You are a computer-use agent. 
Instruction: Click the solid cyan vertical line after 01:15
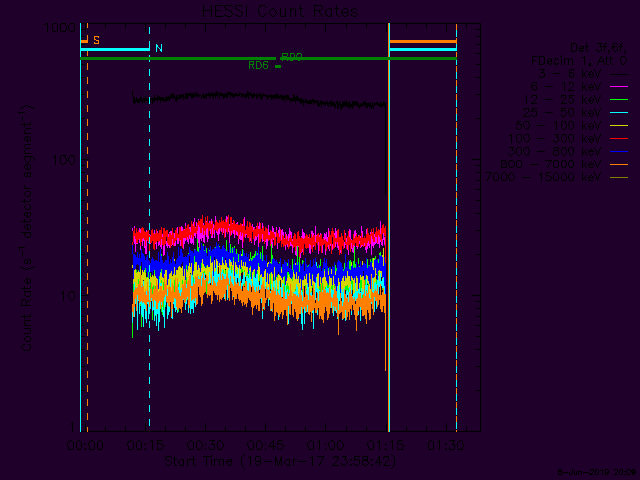pos(389,228)
